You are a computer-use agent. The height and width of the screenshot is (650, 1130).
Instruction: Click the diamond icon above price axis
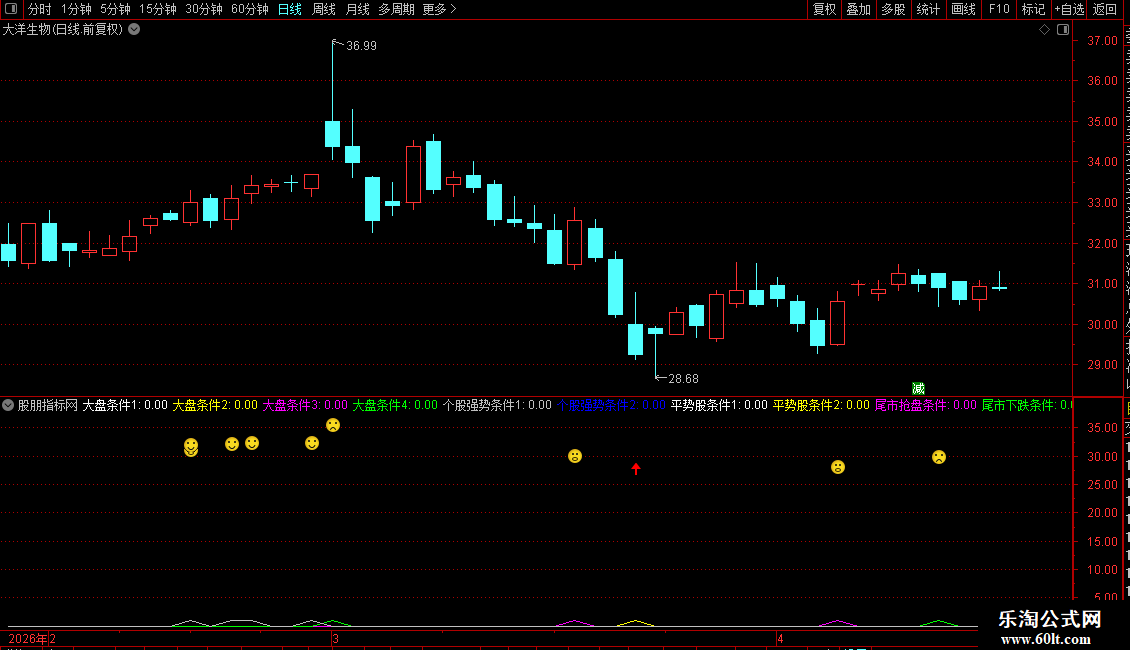click(1044, 30)
